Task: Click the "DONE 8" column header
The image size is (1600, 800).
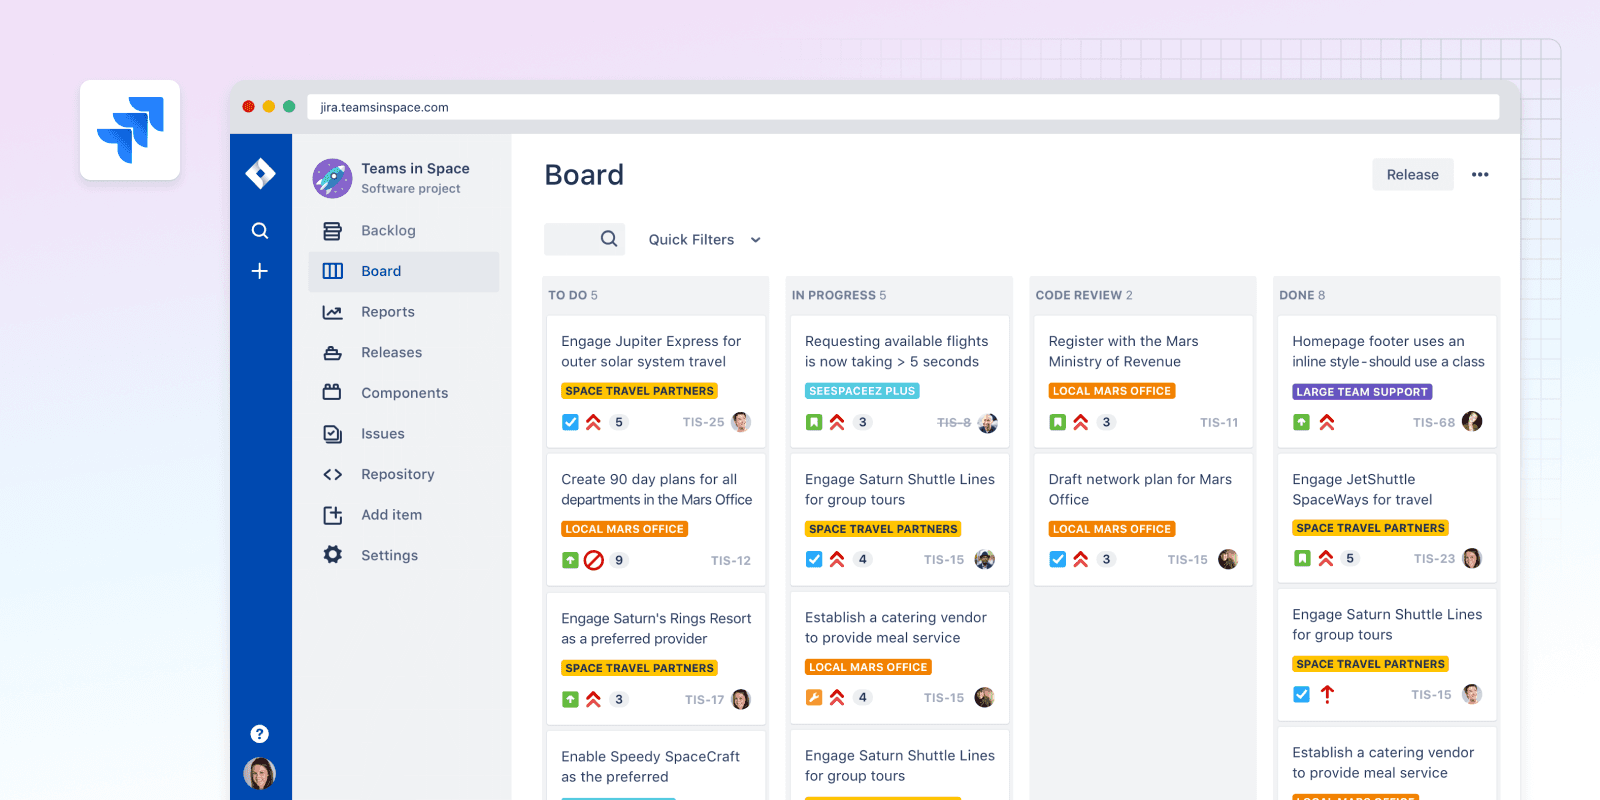Action: click(x=1302, y=295)
